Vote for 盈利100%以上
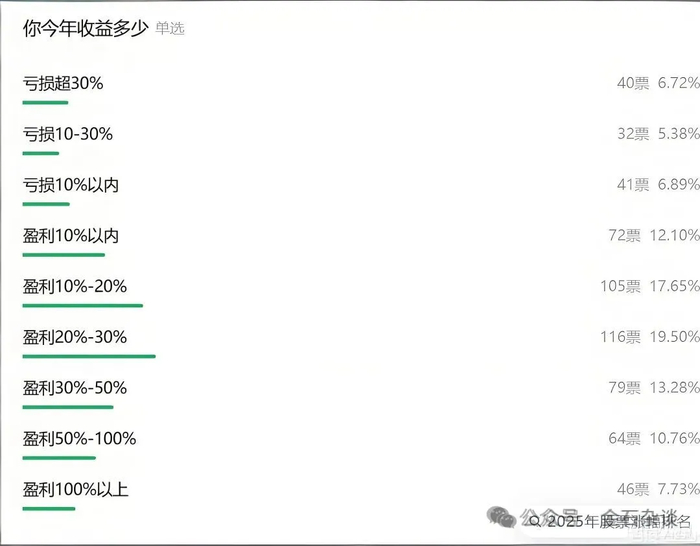Image resolution: width=700 pixels, height=546 pixels. coord(76,489)
